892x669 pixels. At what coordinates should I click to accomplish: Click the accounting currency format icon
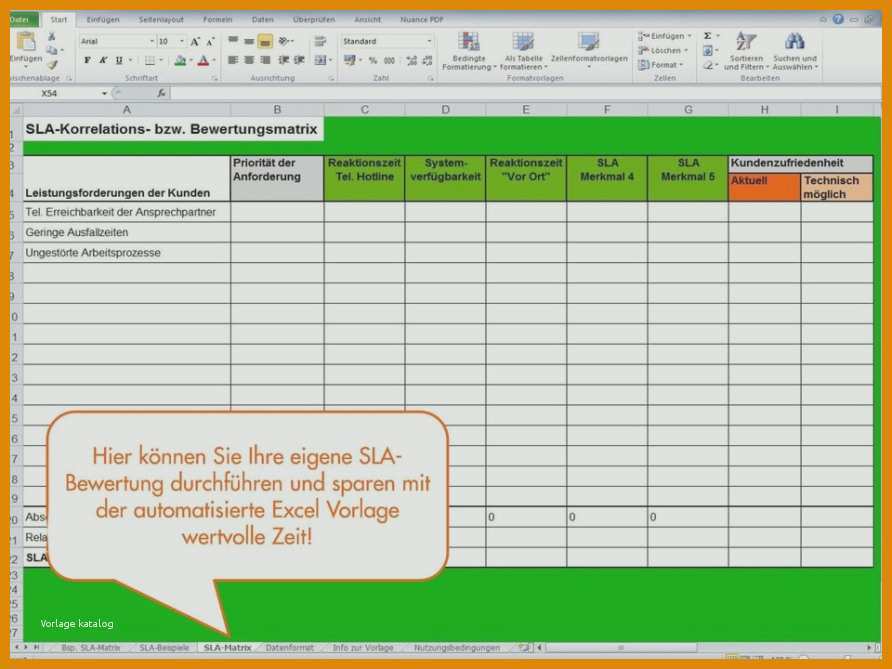point(349,60)
